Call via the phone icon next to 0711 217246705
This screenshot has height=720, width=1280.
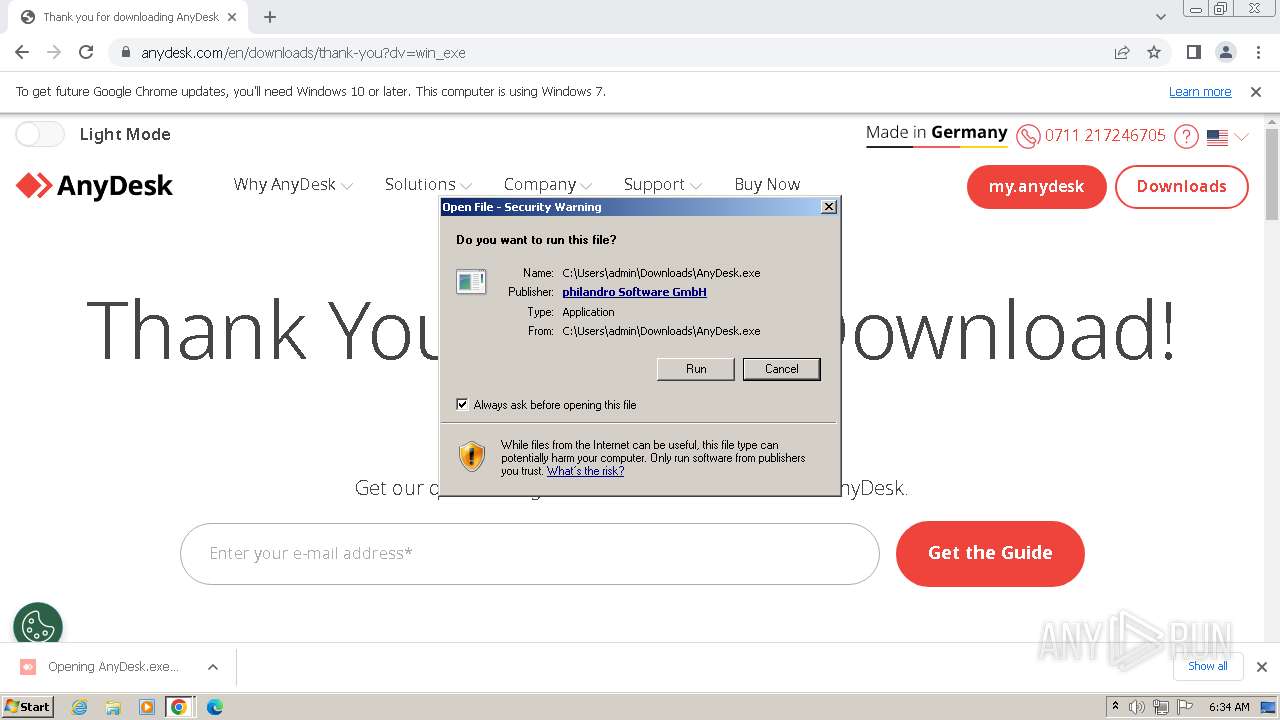(1028, 136)
